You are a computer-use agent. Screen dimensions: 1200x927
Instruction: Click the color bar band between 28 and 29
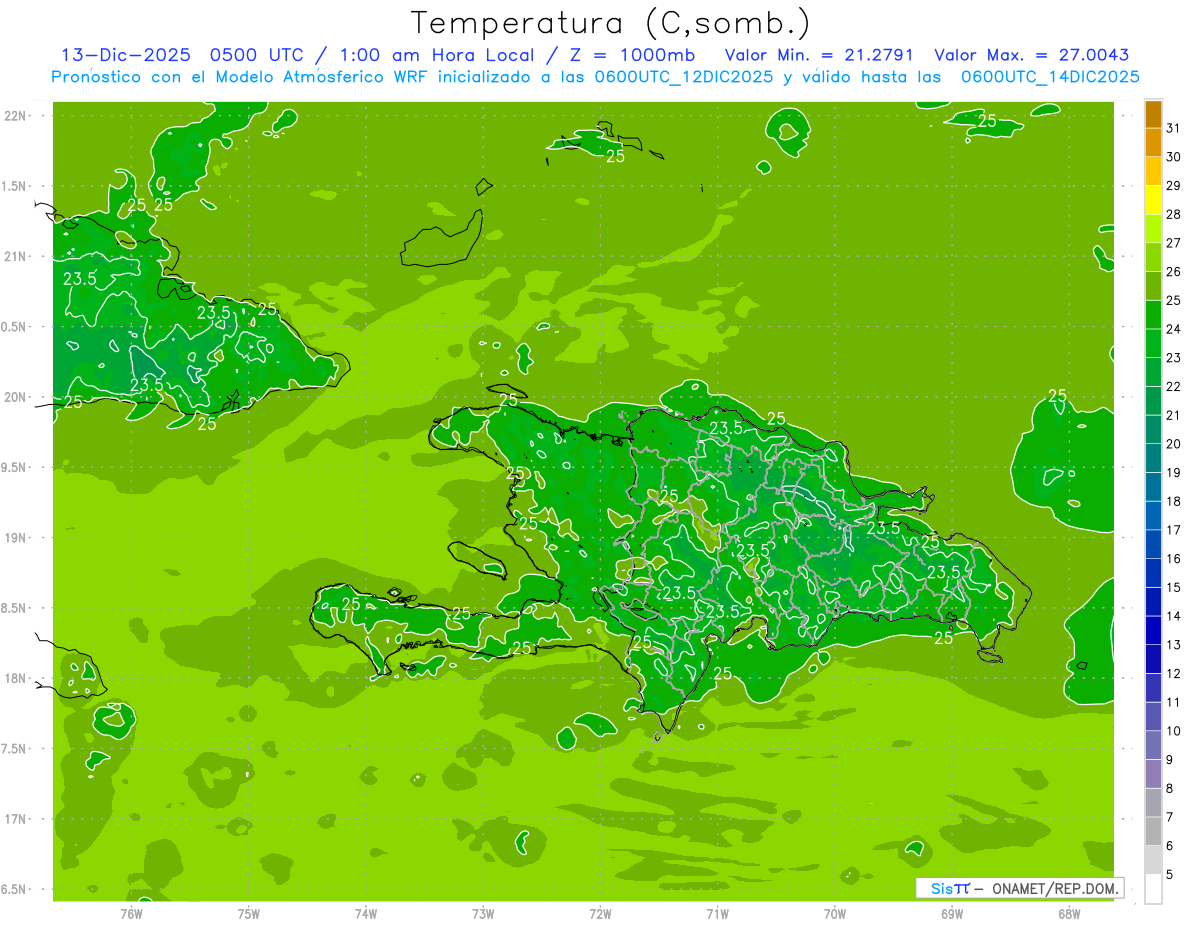[x=1153, y=199]
